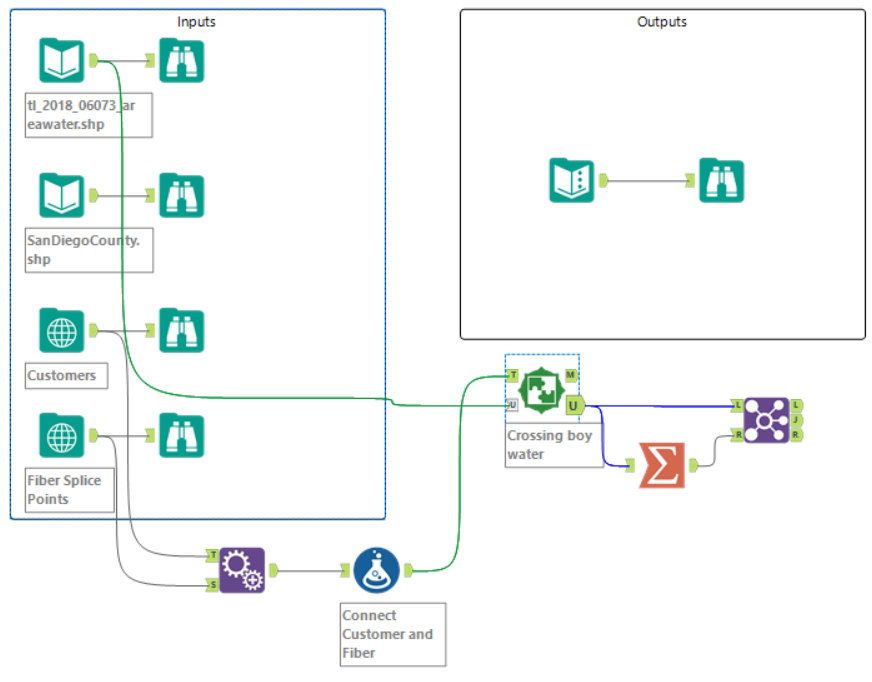
Task: Click the Formula flask tool for Connect Customer and Fiber
Action: [376, 570]
